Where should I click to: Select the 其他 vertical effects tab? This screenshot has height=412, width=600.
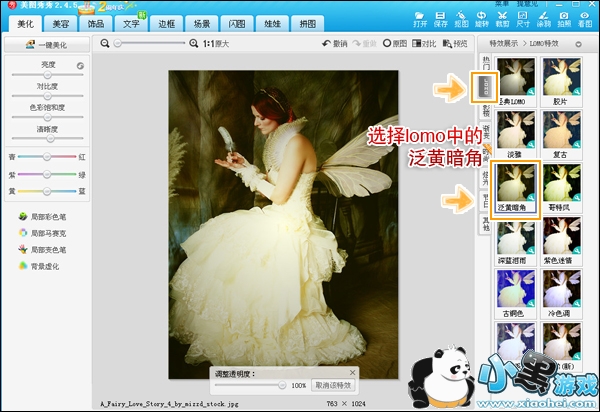pyautogui.click(x=486, y=224)
